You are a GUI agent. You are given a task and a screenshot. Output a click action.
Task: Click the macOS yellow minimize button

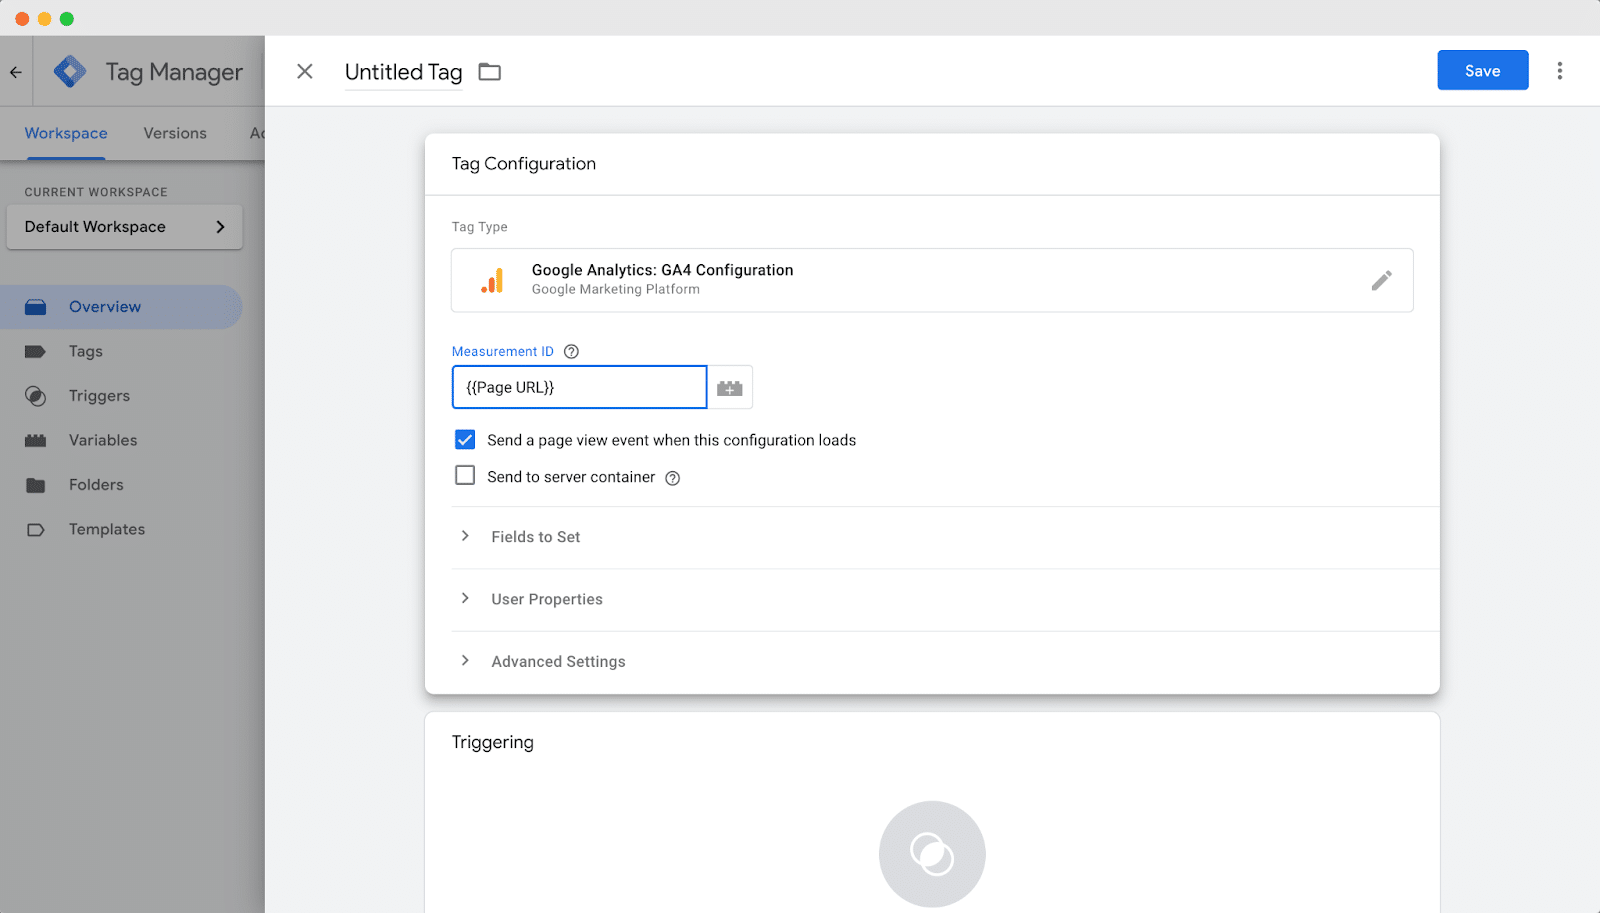(44, 19)
